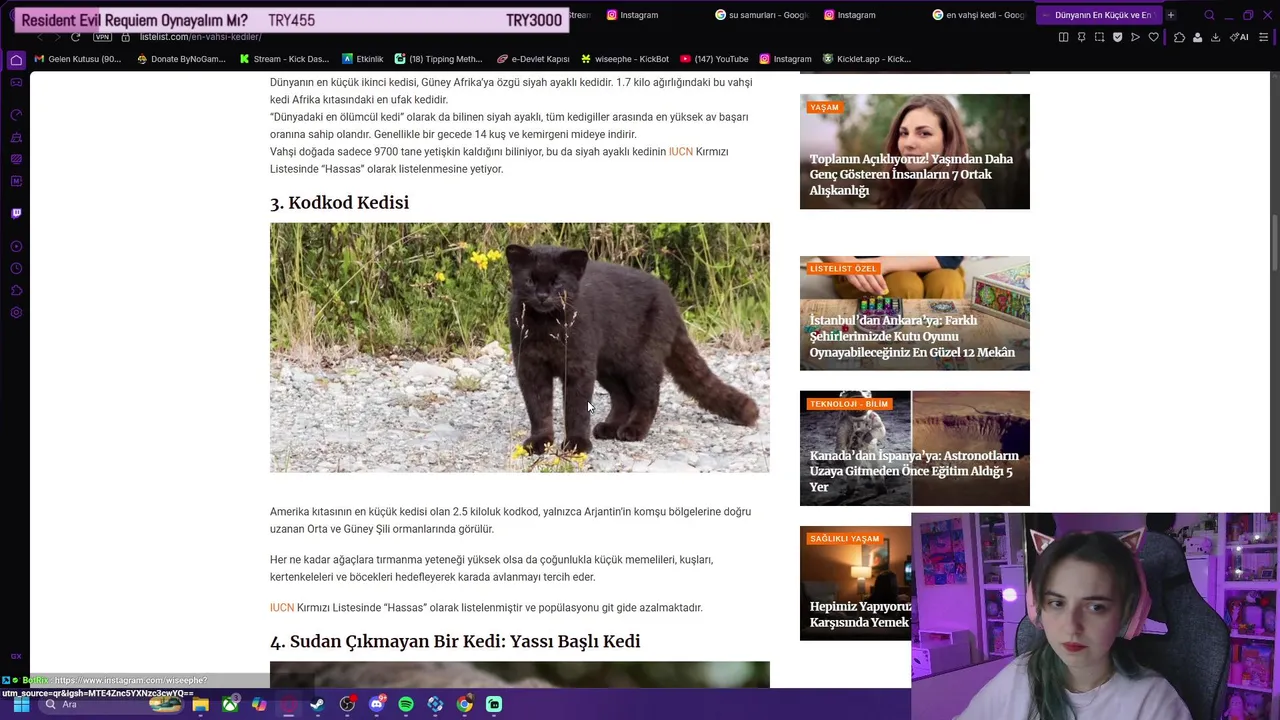This screenshot has width=1280, height=720.
Task: Open OBS Studio from taskbar
Action: click(x=347, y=704)
